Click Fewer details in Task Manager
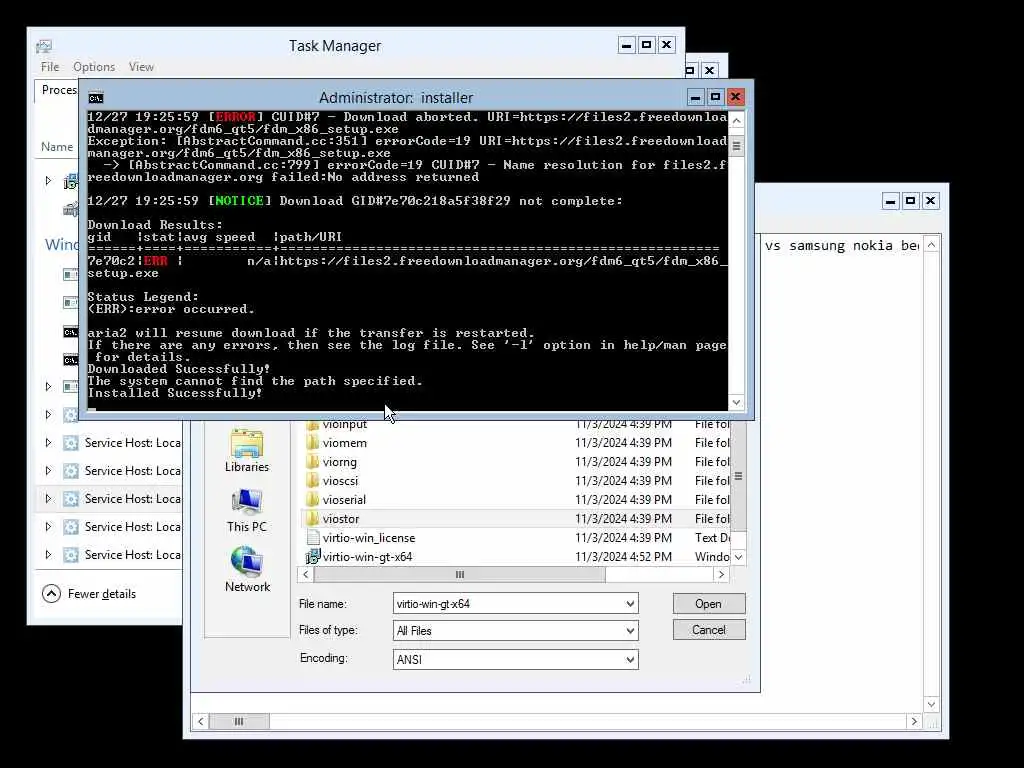Viewport: 1024px width, 768px height. coord(102,594)
